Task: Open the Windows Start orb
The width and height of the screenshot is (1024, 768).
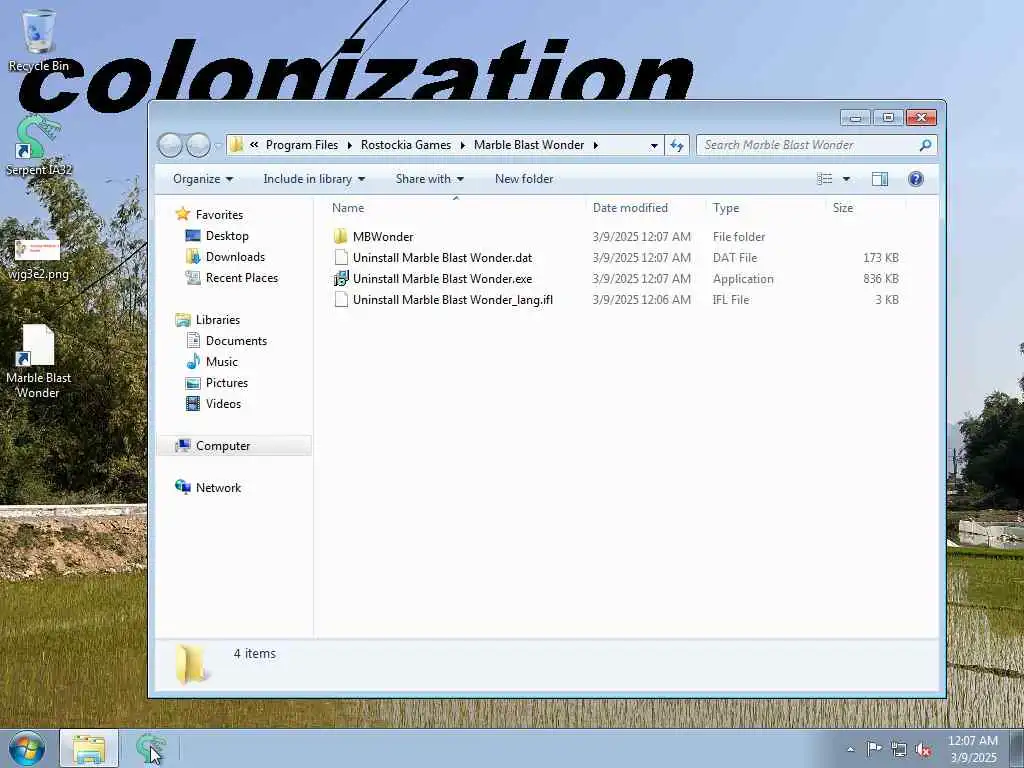Action: coord(26,748)
